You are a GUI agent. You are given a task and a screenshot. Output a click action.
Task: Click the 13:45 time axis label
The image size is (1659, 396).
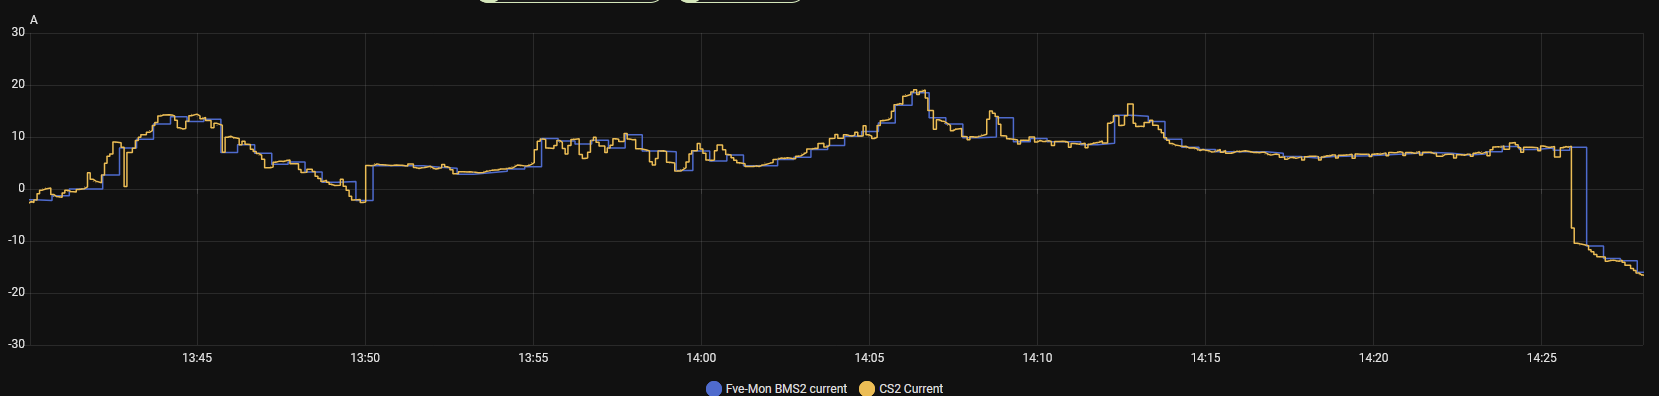(197, 358)
